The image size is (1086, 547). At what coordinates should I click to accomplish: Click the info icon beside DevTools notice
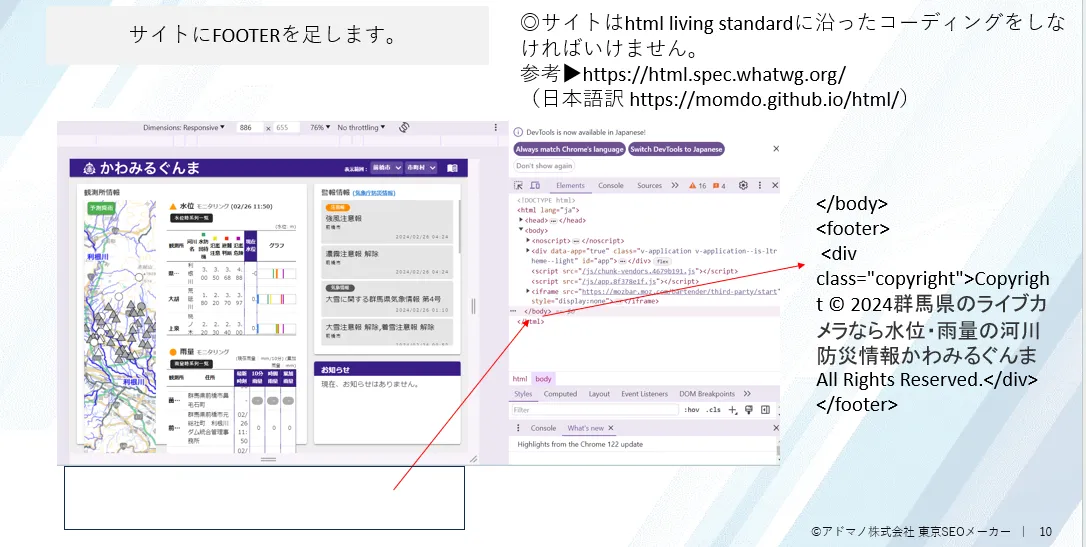click(x=517, y=132)
